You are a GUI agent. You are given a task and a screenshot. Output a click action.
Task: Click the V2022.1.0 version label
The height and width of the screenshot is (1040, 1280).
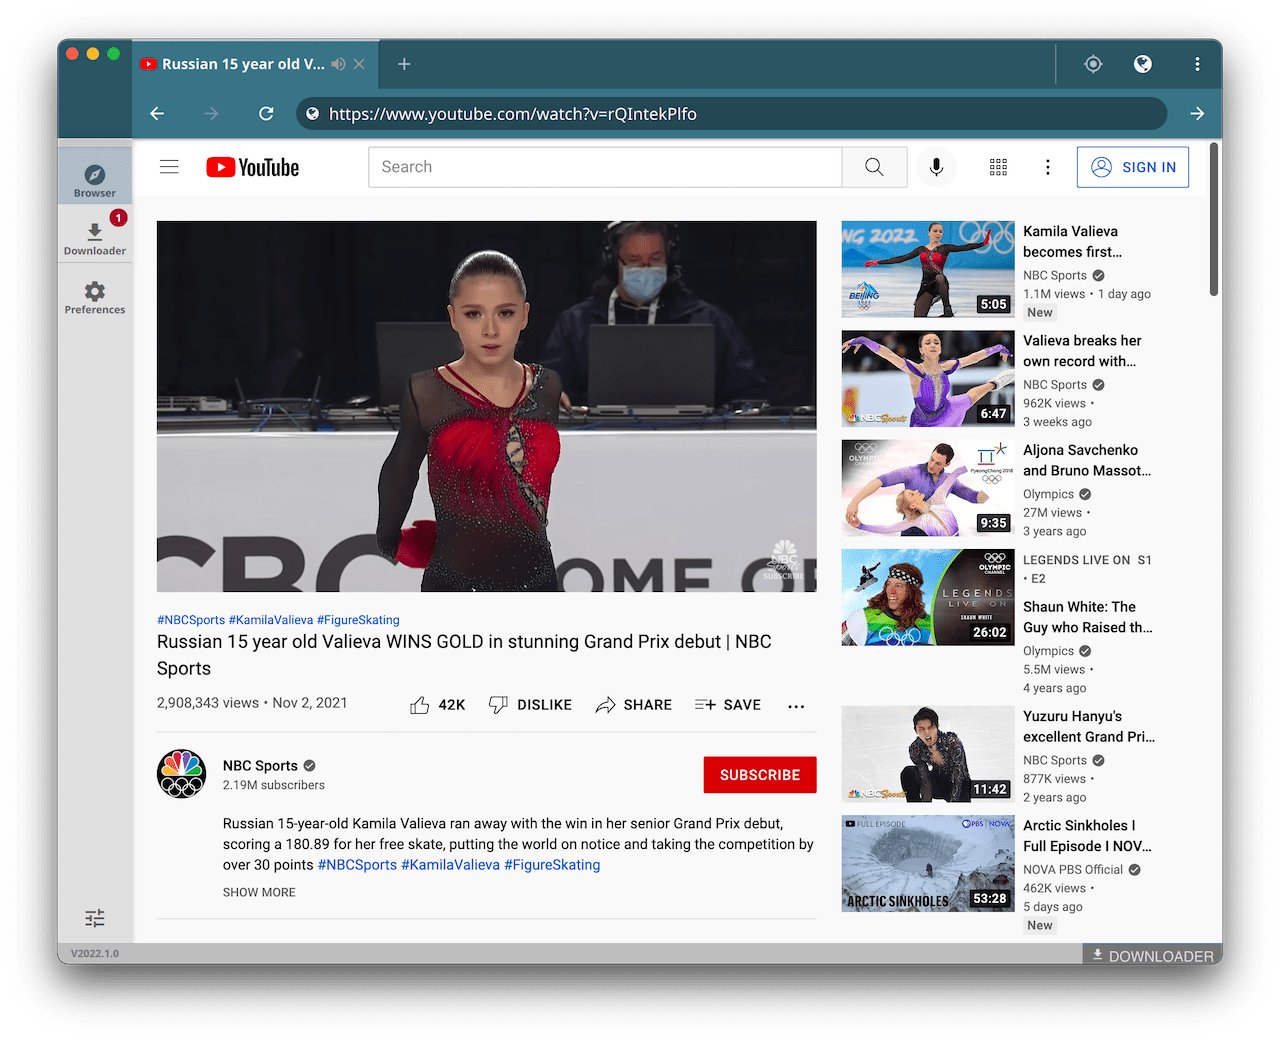[x=95, y=954]
